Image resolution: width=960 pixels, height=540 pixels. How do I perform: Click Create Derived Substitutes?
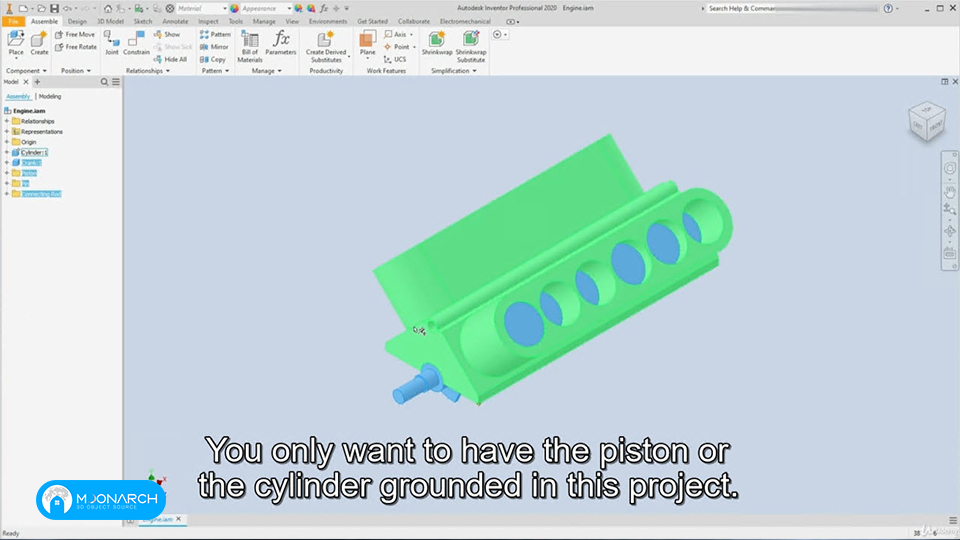(x=326, y=46)
